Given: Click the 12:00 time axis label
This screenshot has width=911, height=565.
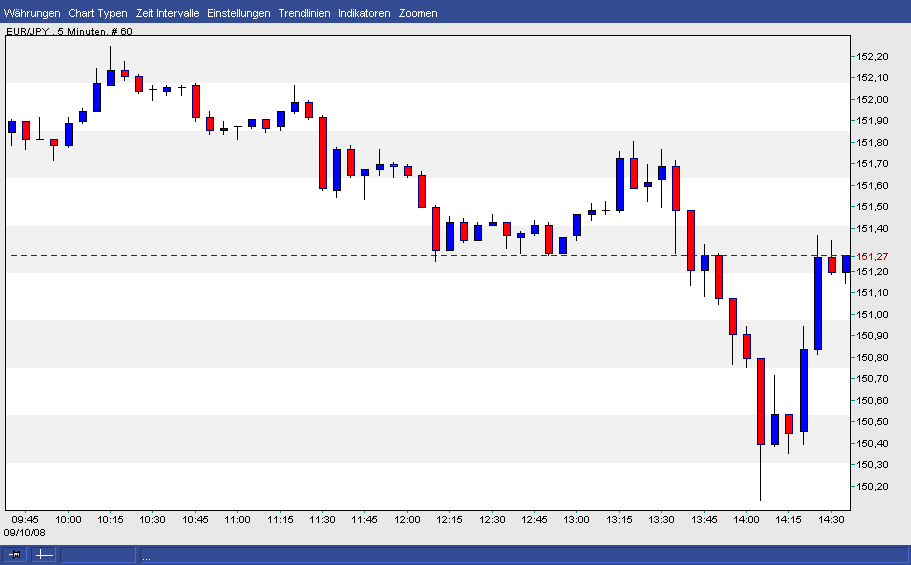Looking at the screenshot, I should [x=407, y=520].
